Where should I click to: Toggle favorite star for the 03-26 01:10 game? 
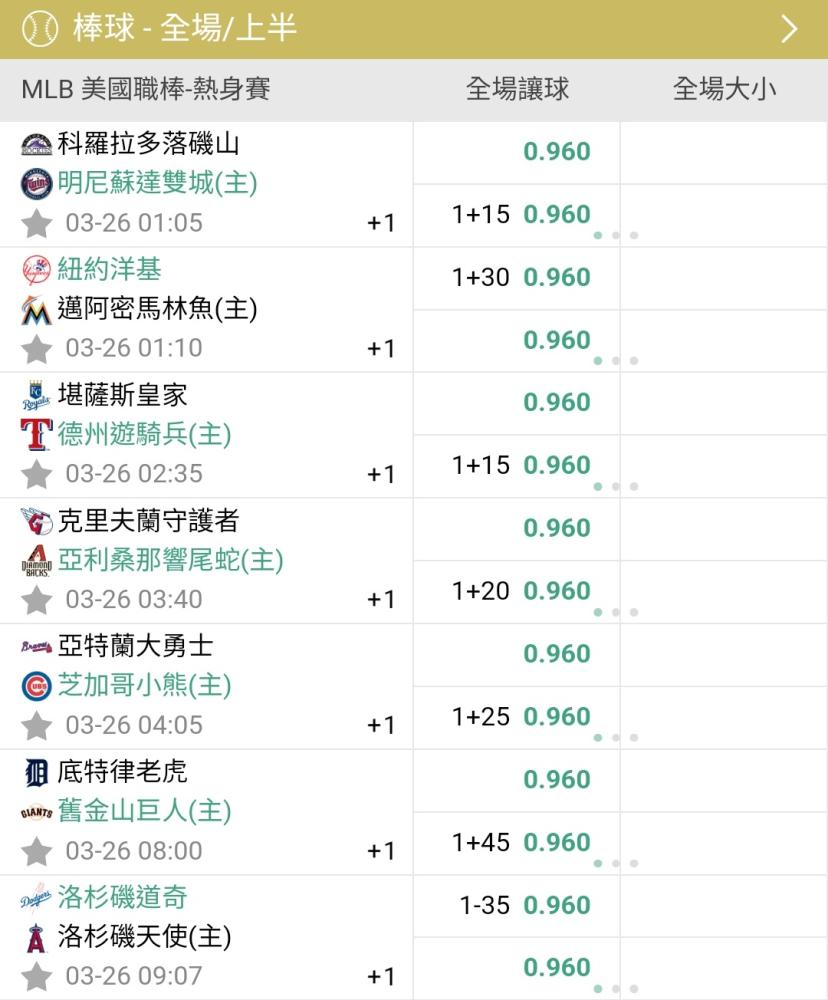37,349
